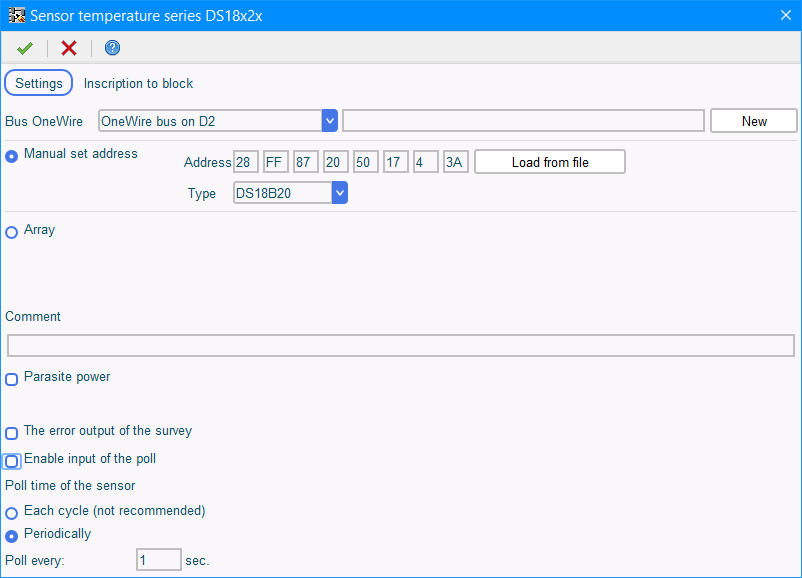This screenshot has width=802, height=578.
Task: Click the Poll every: label
Action: pyautogui.click(x=35, y=561)
